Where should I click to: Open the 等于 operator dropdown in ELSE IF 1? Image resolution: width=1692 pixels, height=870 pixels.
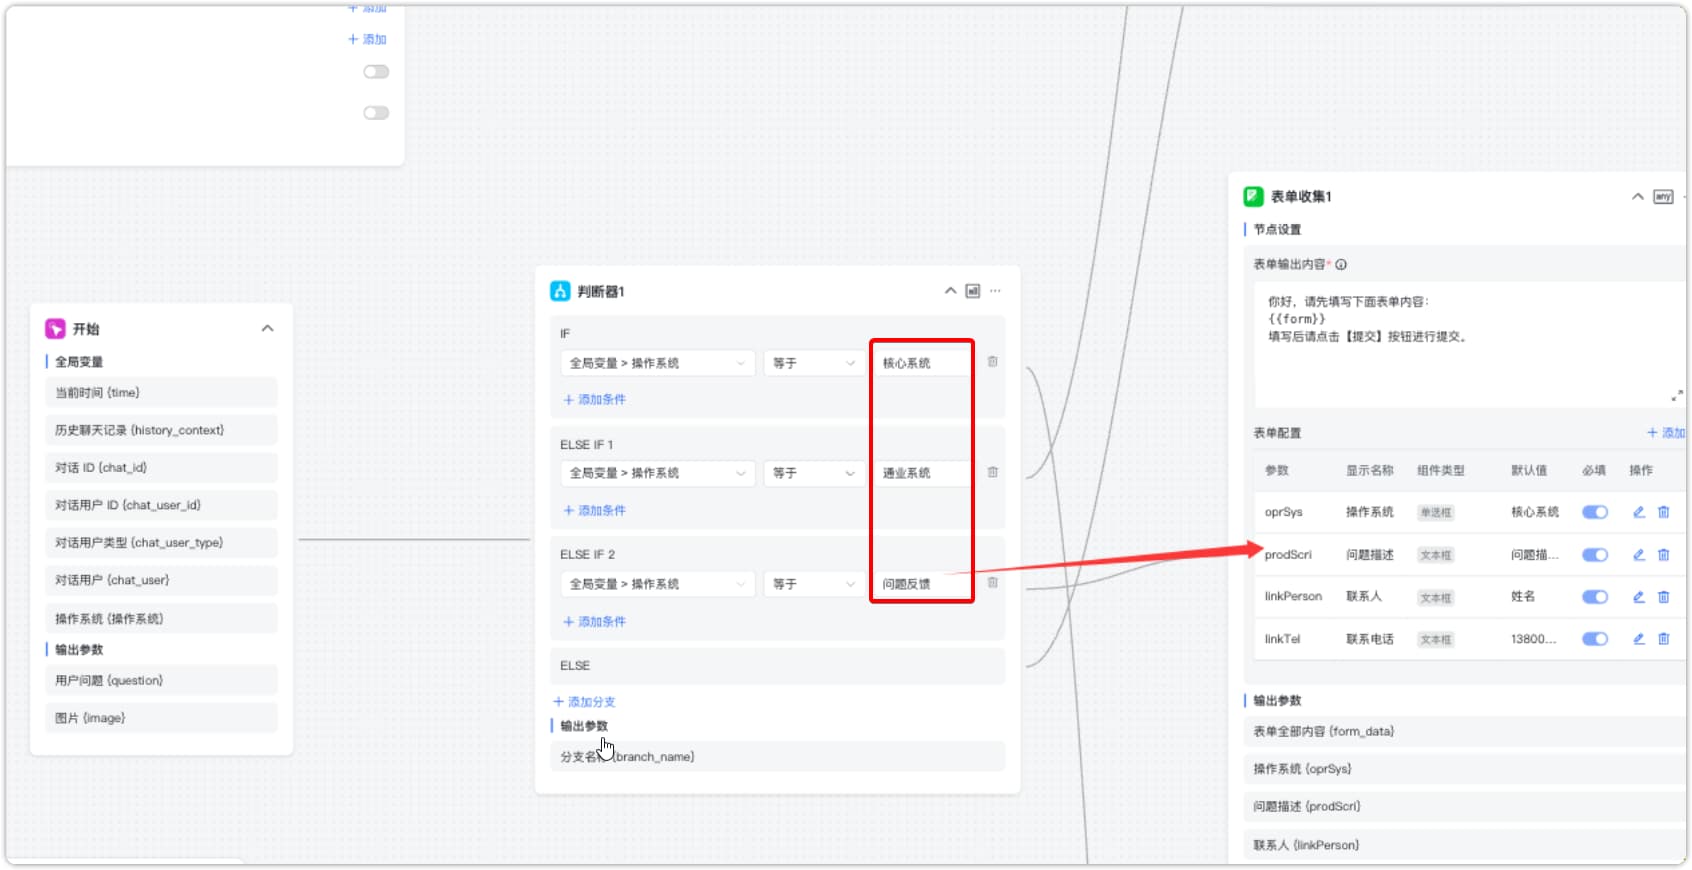pyautogui.click(x=813, y=473)
